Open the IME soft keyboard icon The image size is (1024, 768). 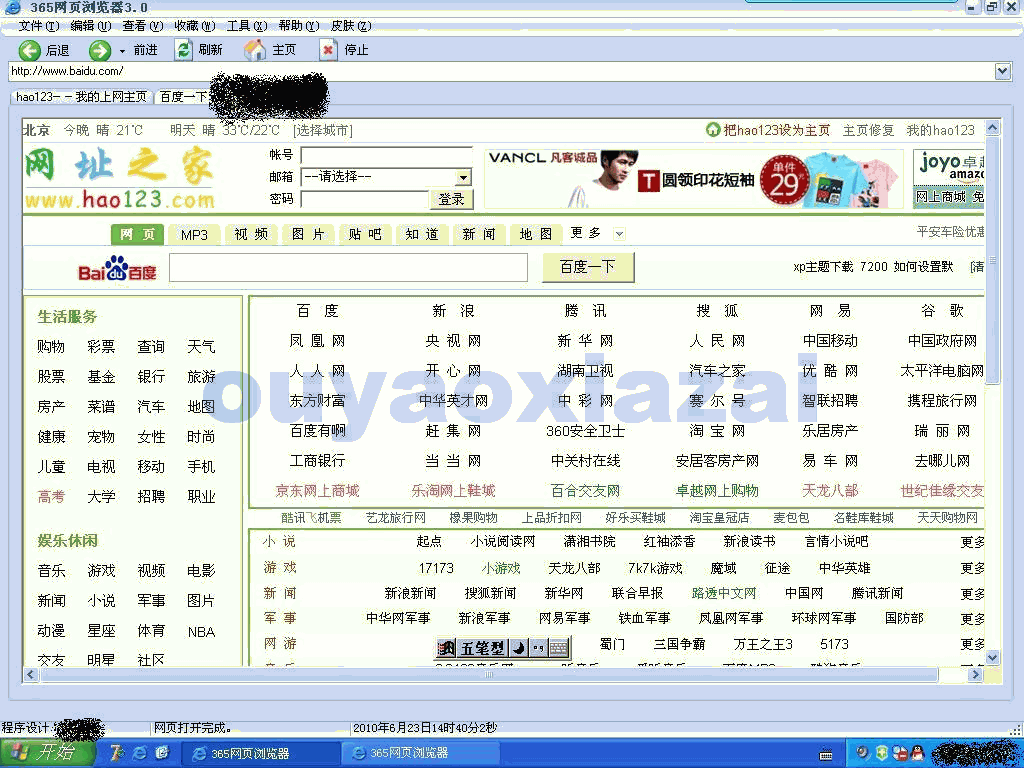(x=559, y=648)
